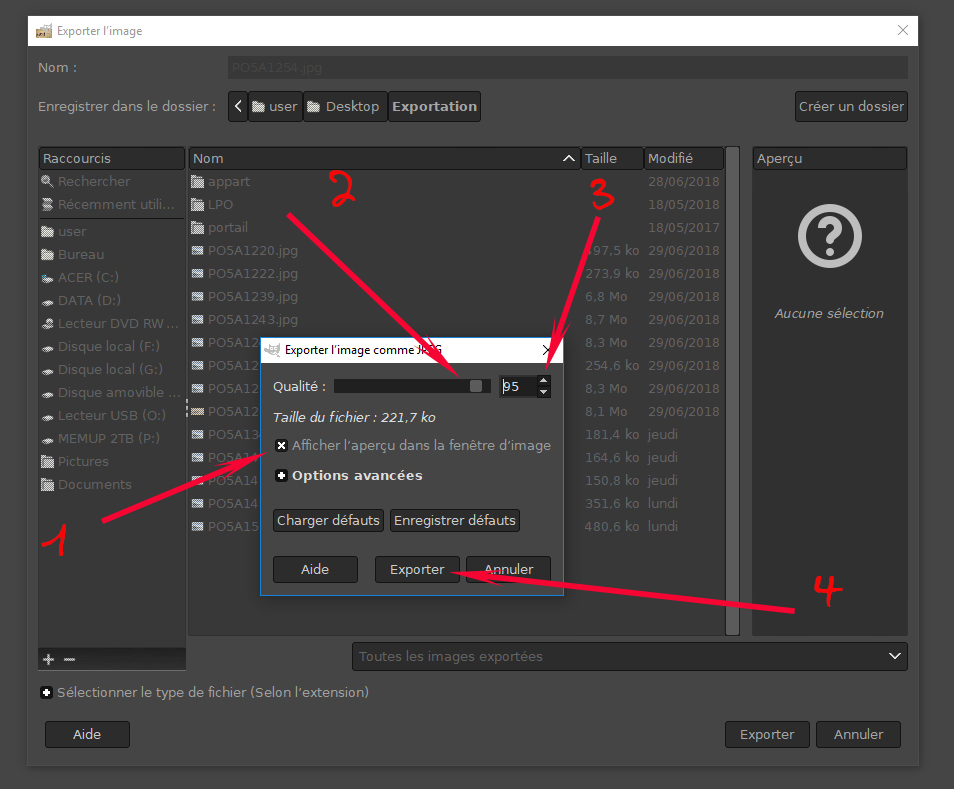Click Créer un dossier button
The height and width of the screenshot is (789, 954).
coord(851,107)
